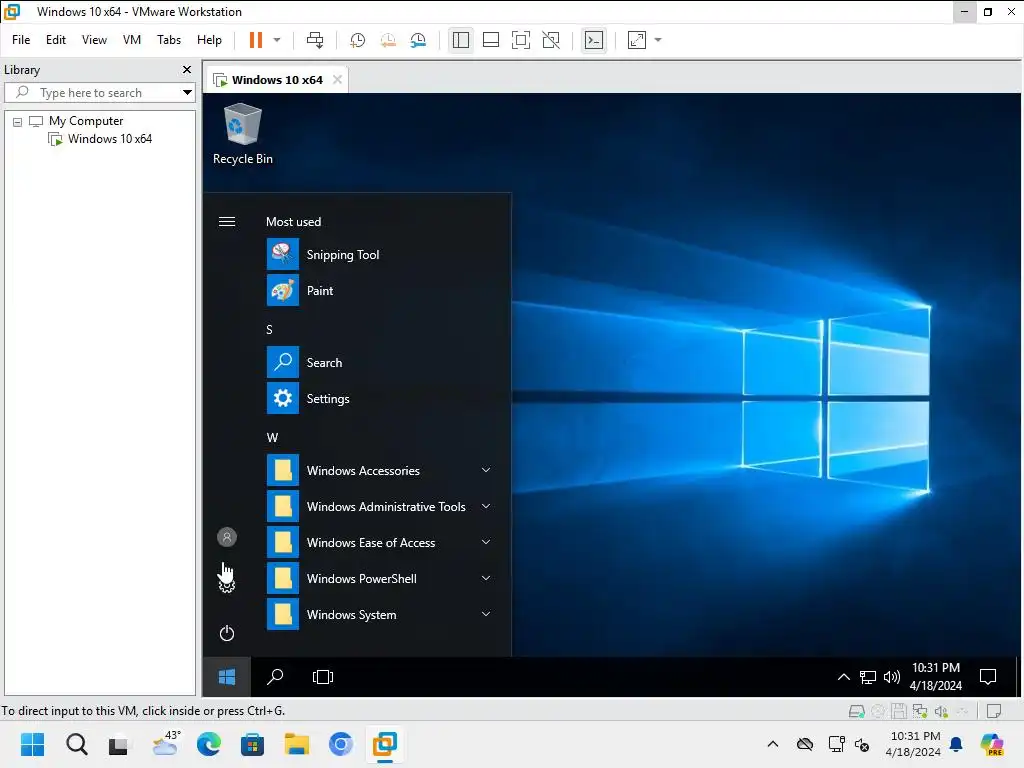Click the guest volume speaker icon
Viewport: 1024px width, 768px height.
[891, 677]
